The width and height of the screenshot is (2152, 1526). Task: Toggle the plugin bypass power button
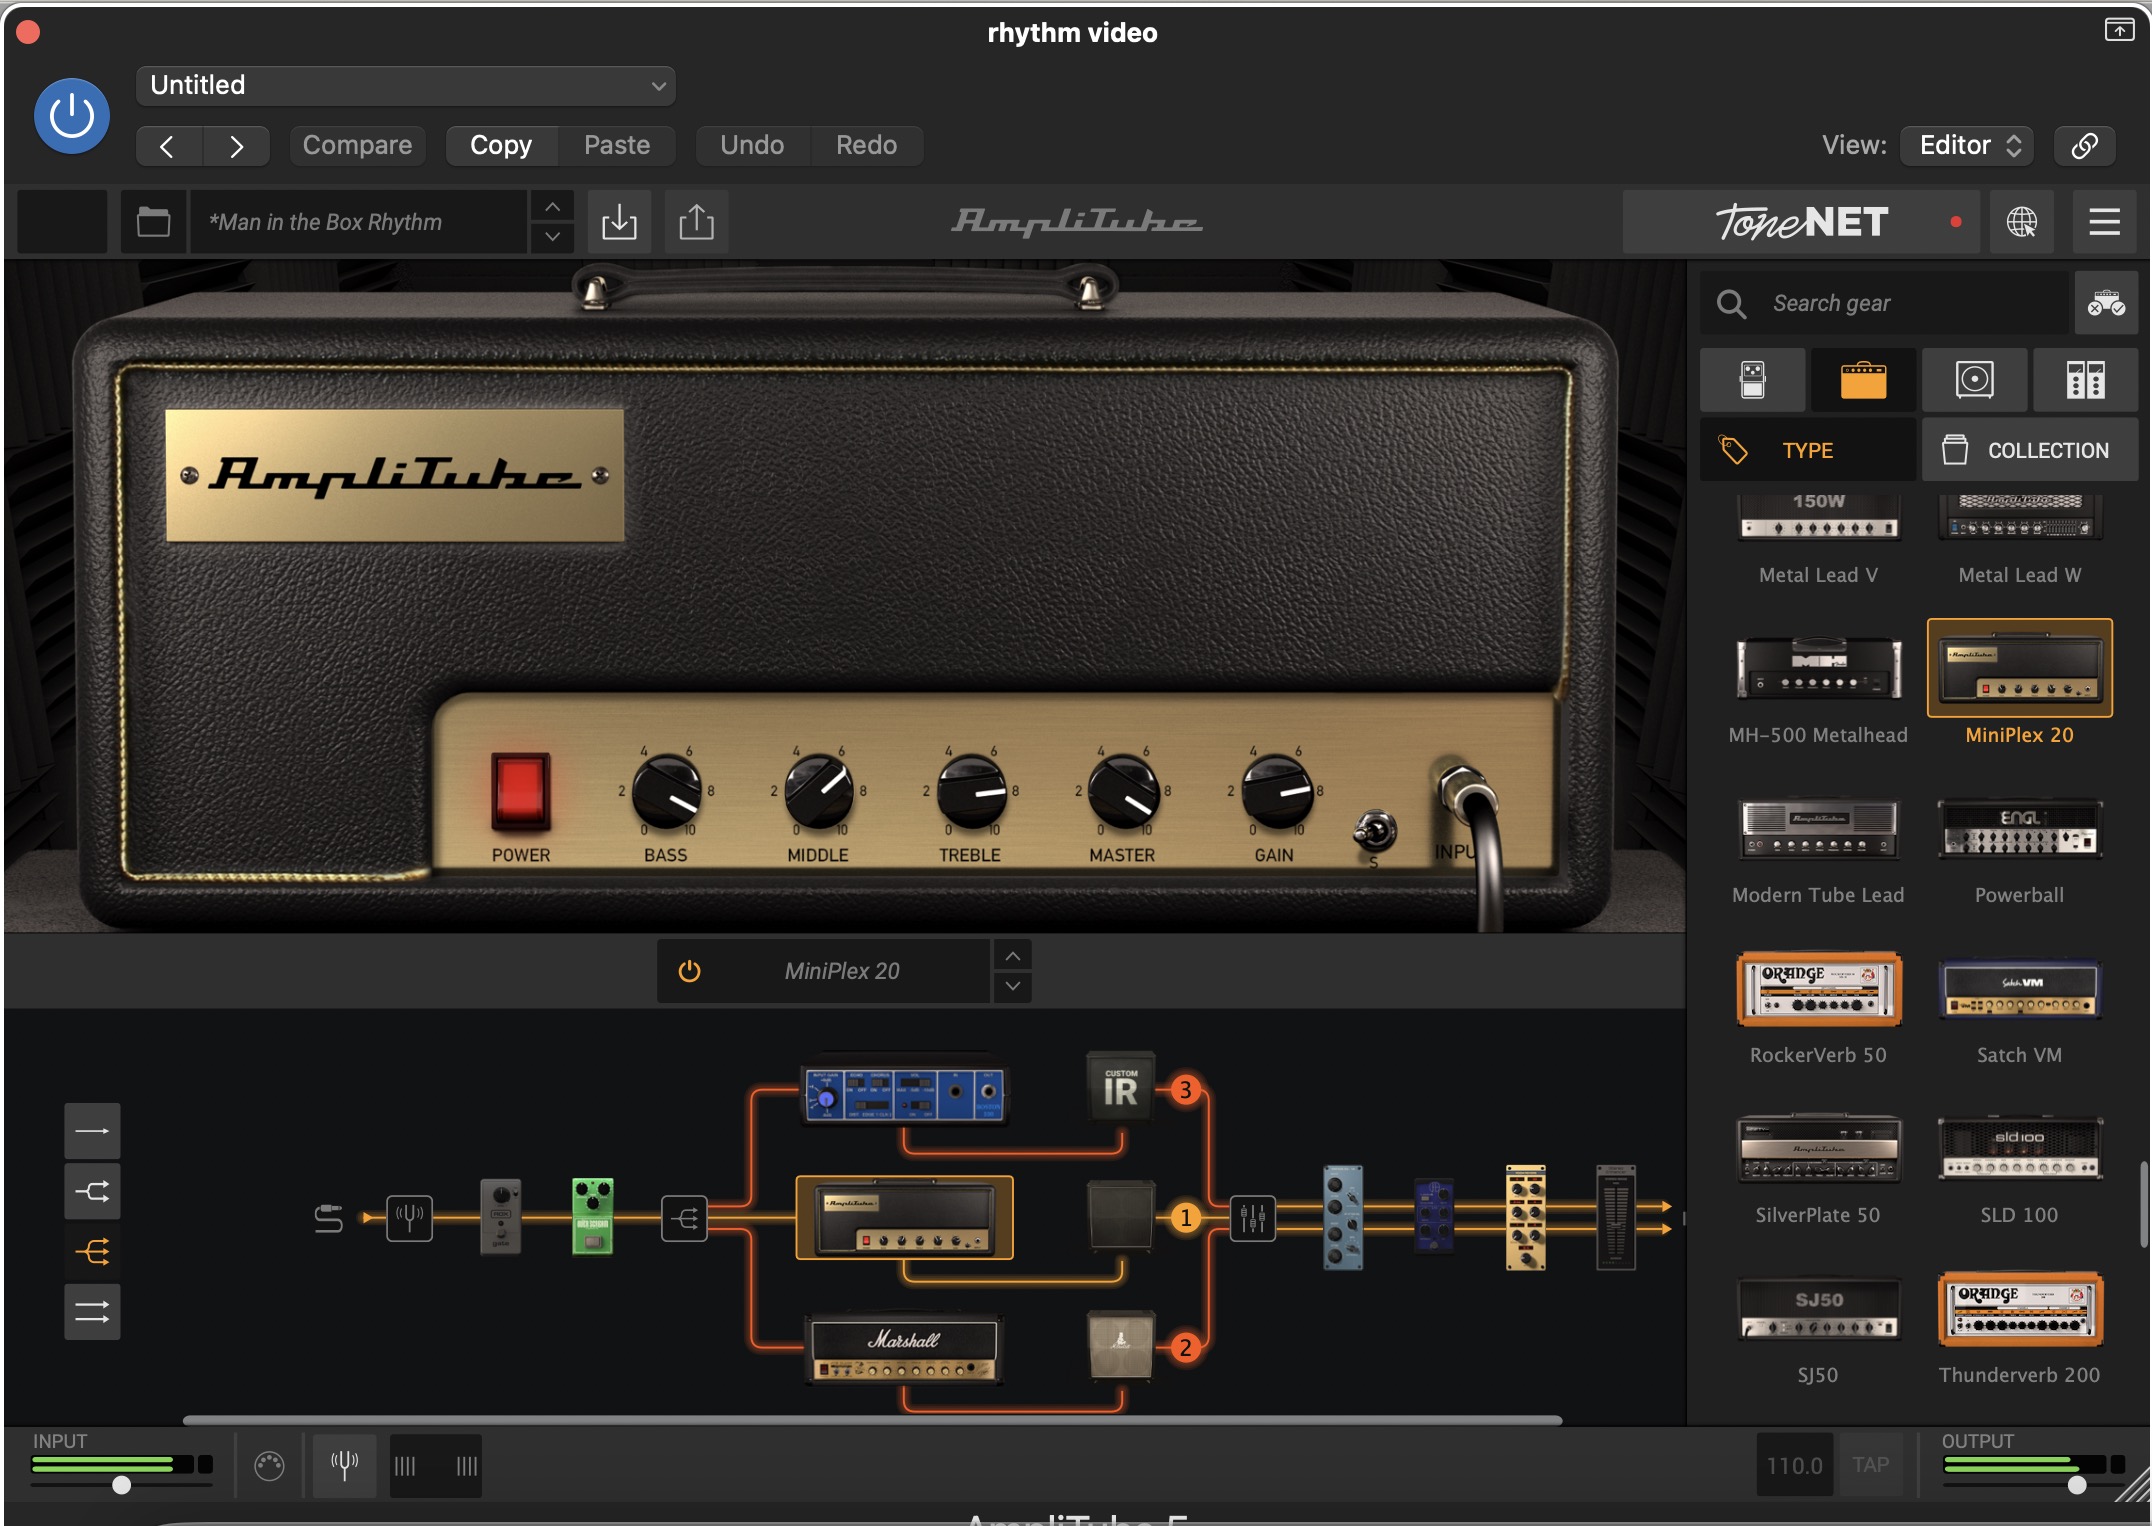coord(72,116)
